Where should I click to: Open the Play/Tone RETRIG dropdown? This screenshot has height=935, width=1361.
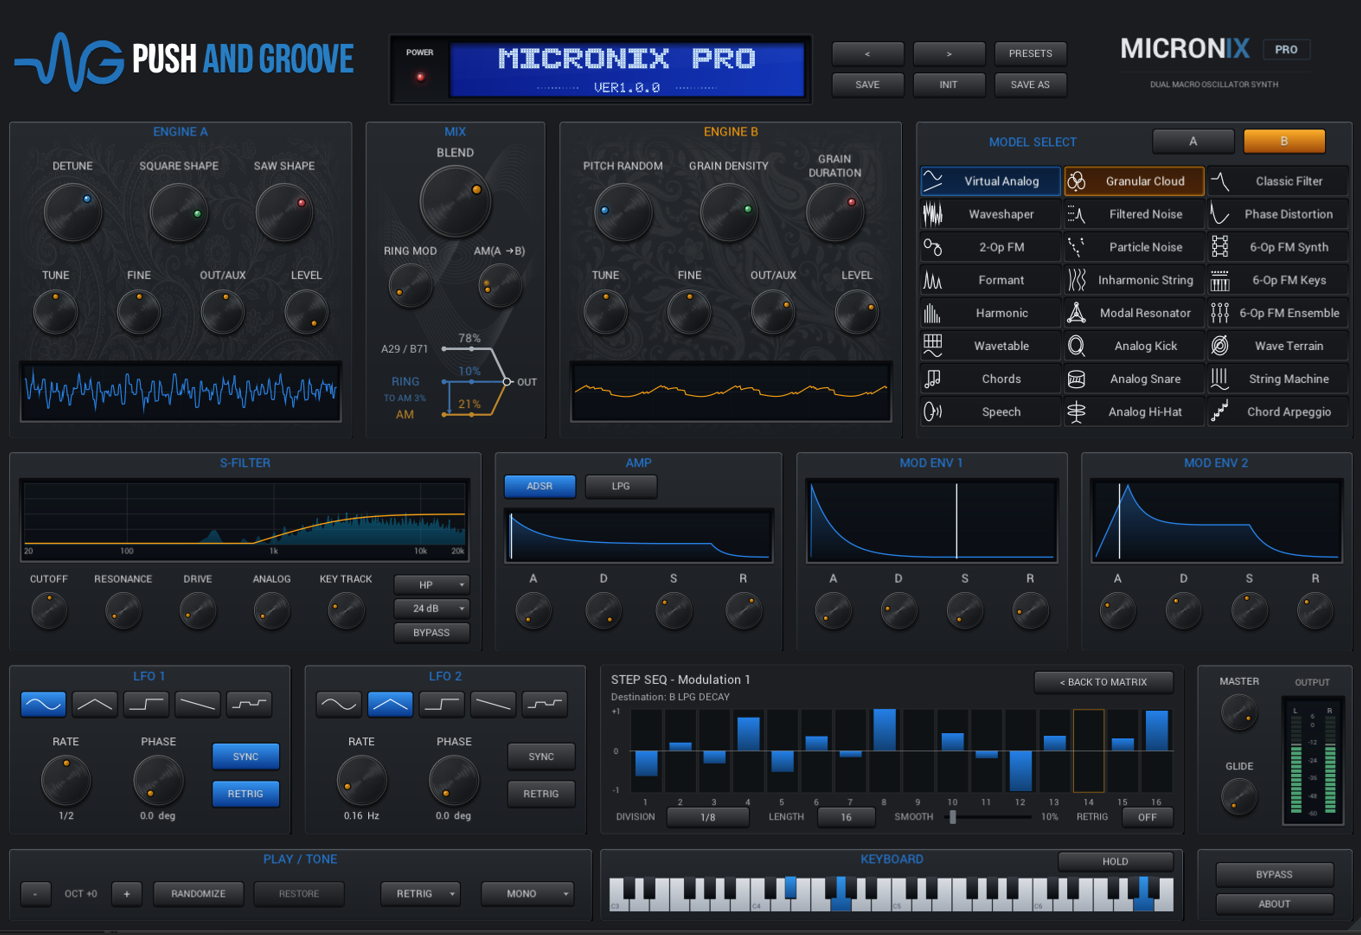pos(420,894)
